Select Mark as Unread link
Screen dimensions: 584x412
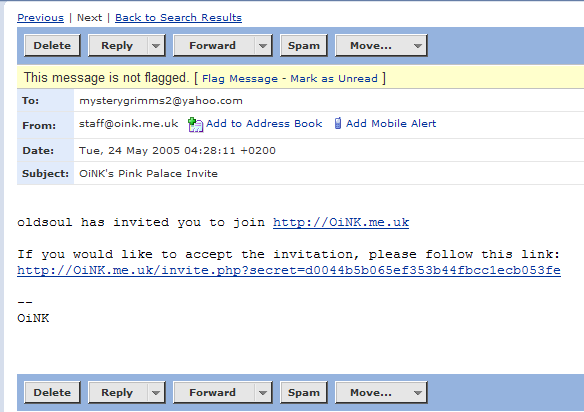tap(334, 79)
